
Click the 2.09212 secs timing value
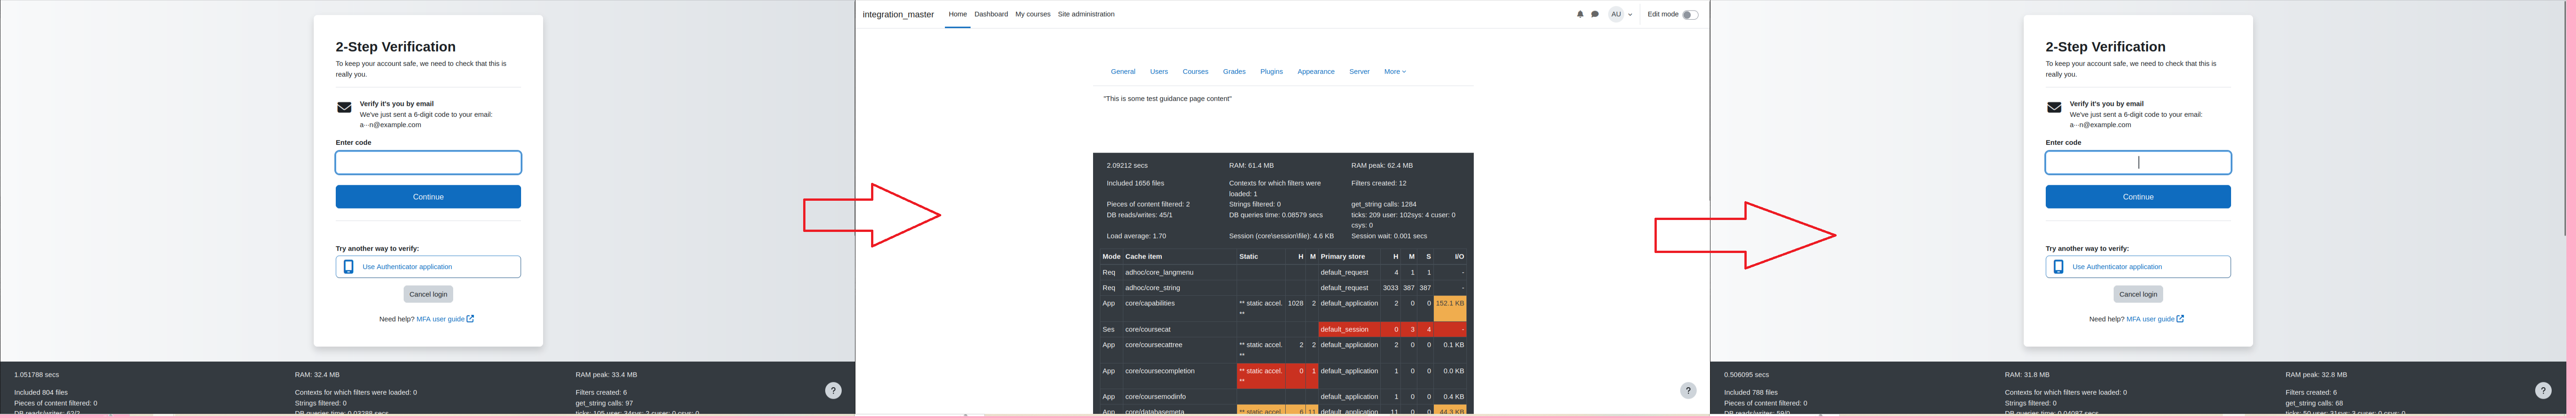(x=1127, y=166)
